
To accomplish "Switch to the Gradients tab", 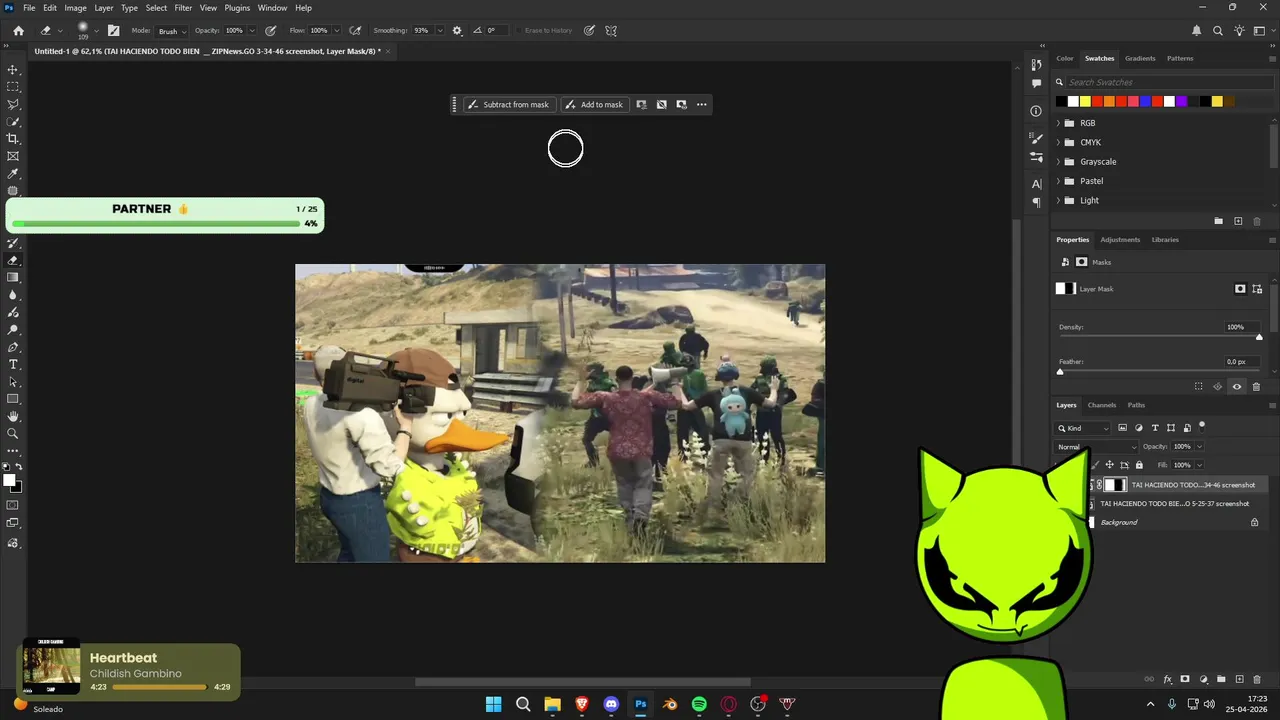I will (1140, 58).
